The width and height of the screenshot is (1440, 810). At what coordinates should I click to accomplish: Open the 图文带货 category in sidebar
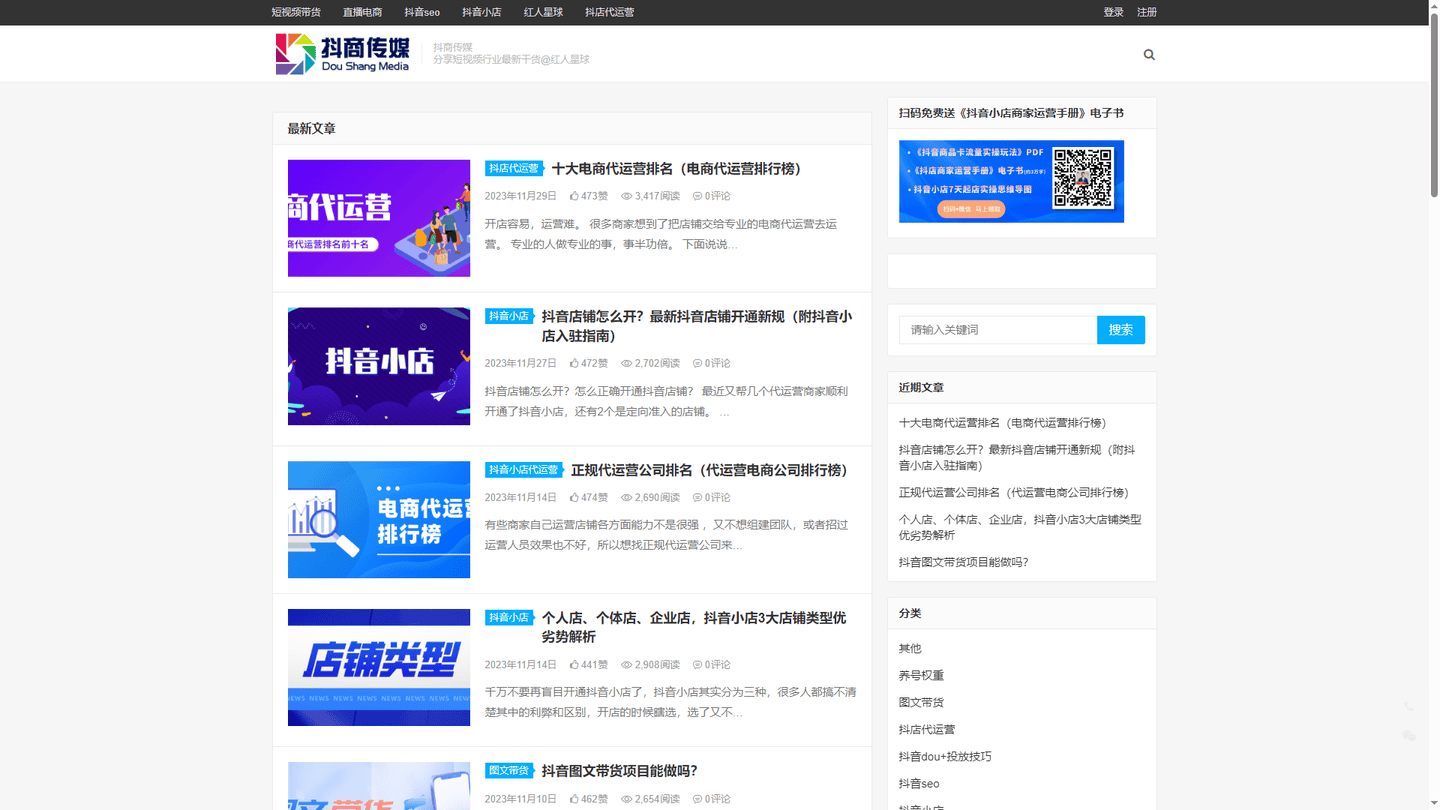[x=921, y=702]
